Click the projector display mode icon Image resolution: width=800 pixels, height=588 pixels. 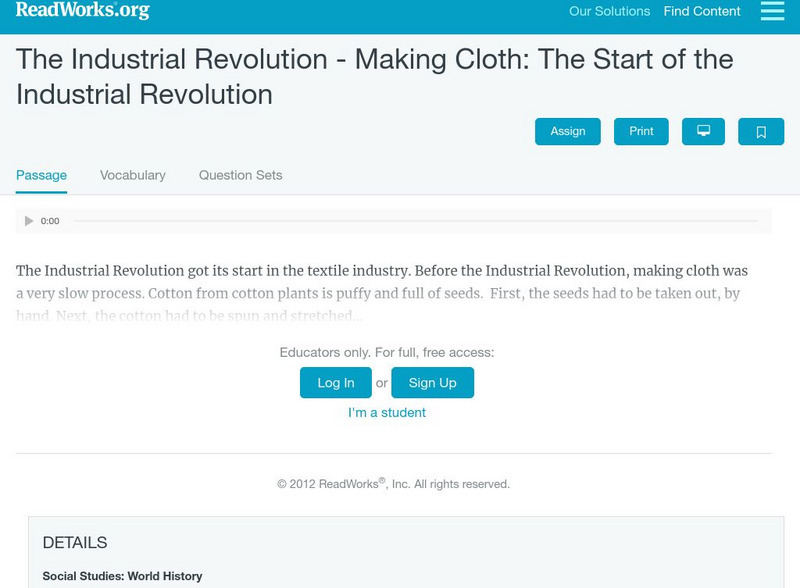point(703,132)
